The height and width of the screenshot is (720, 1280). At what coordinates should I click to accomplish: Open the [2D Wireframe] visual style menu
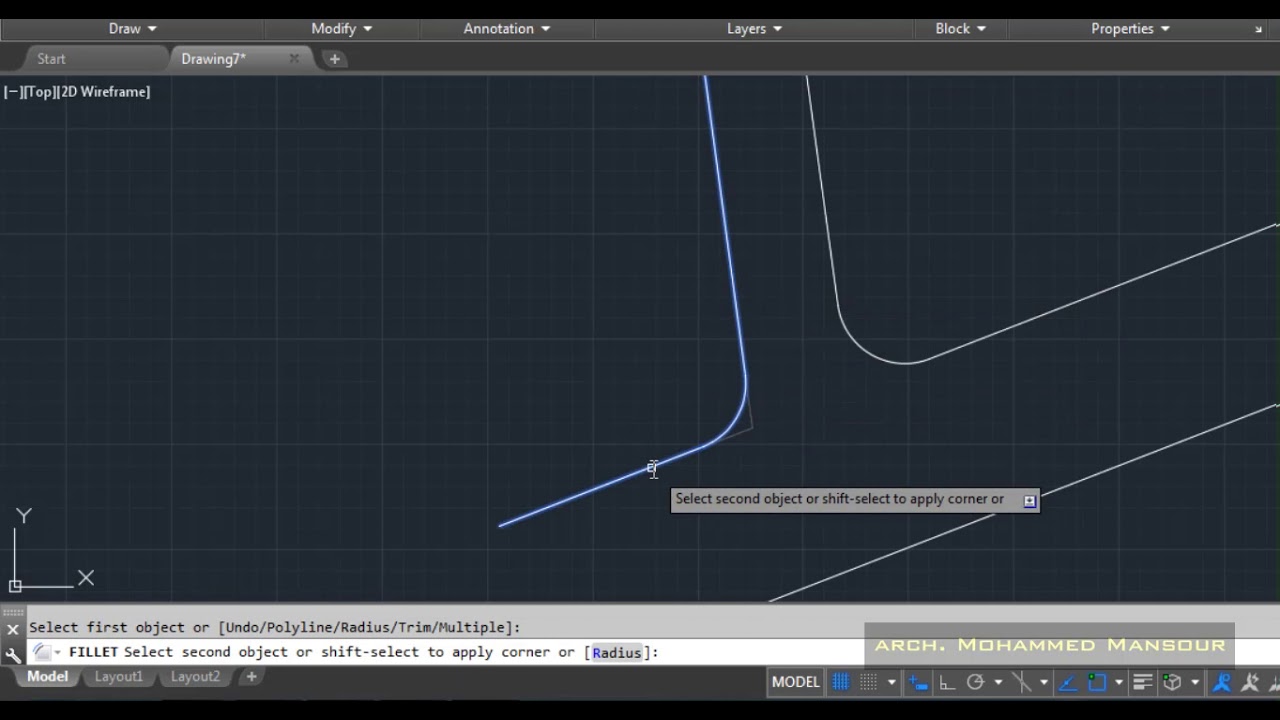pos(104,92)
